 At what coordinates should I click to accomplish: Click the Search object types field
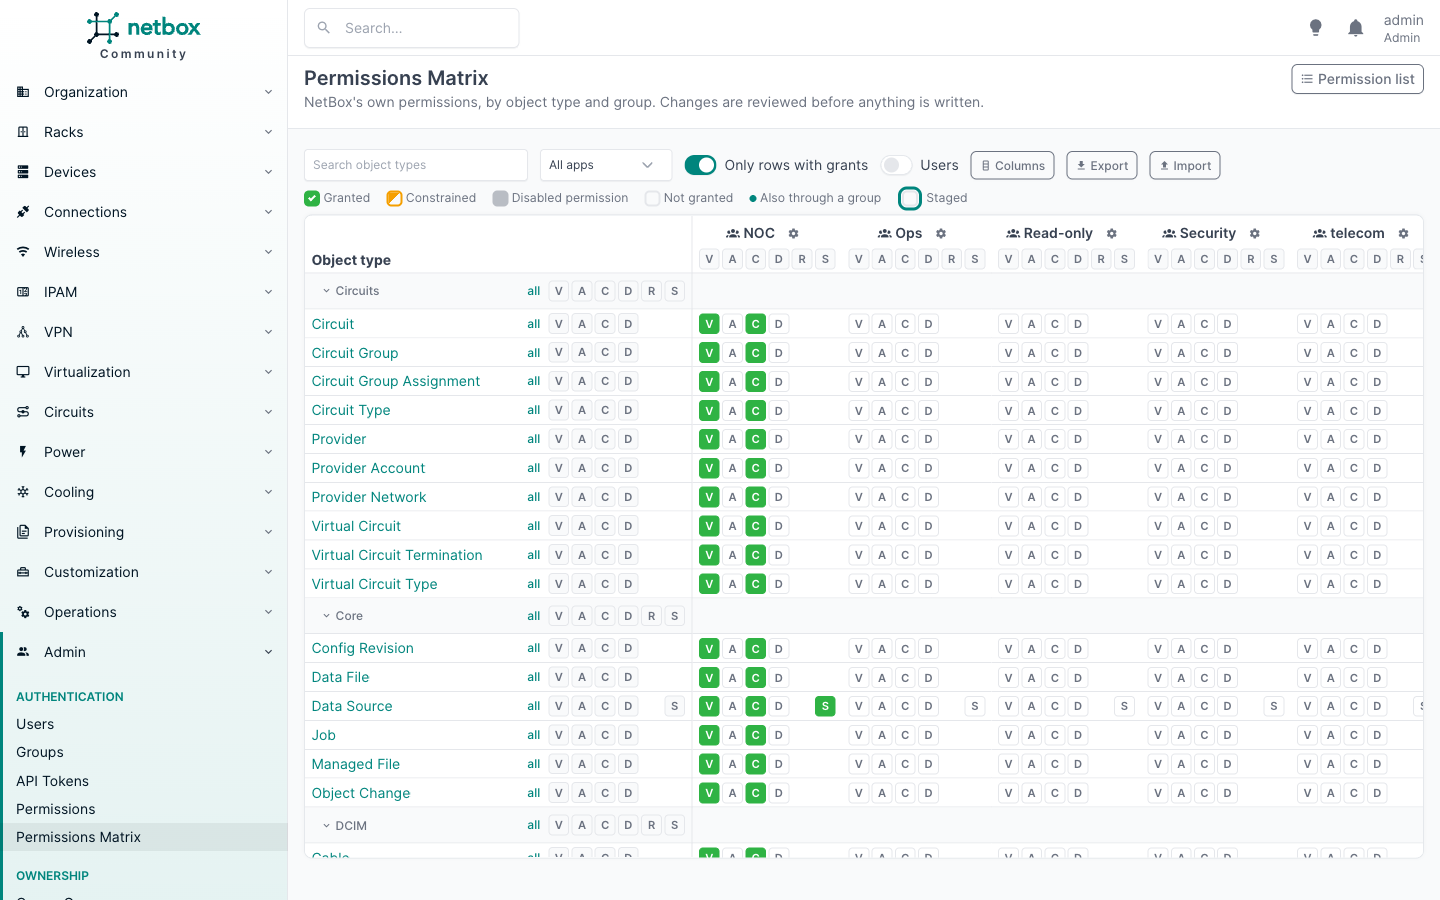(x=416, y=165)
